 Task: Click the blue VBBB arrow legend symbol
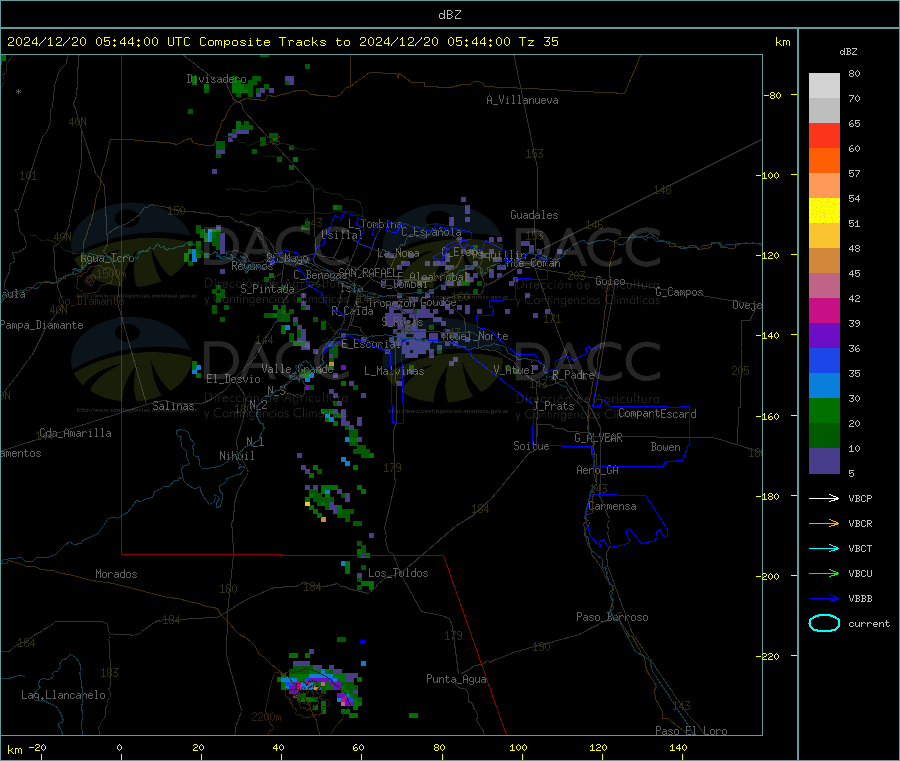(x=824, y=599)
